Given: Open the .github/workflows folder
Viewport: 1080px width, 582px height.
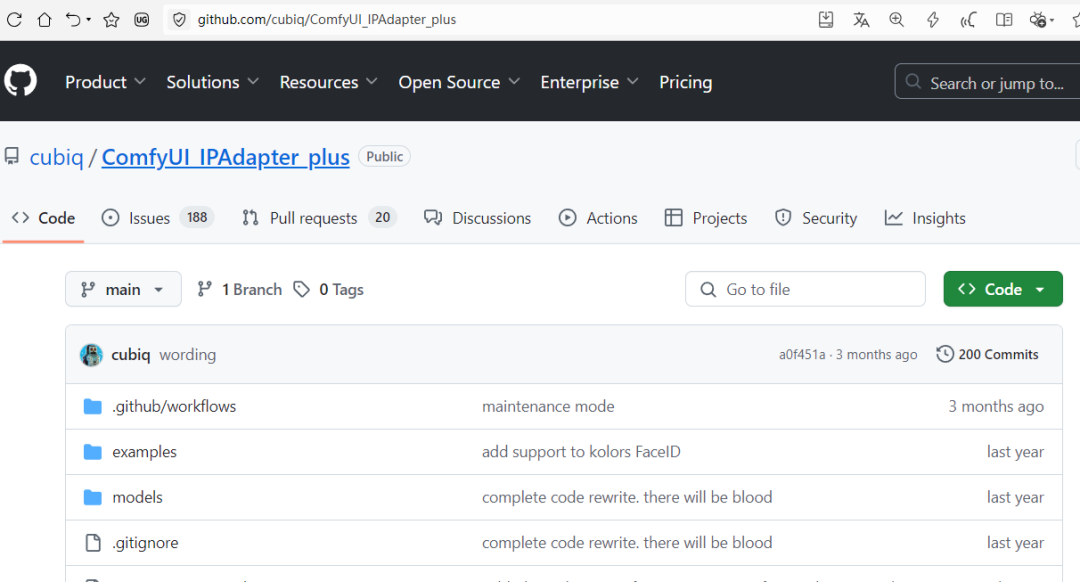Looking at the screenshot, I should (x=174, y=406).
